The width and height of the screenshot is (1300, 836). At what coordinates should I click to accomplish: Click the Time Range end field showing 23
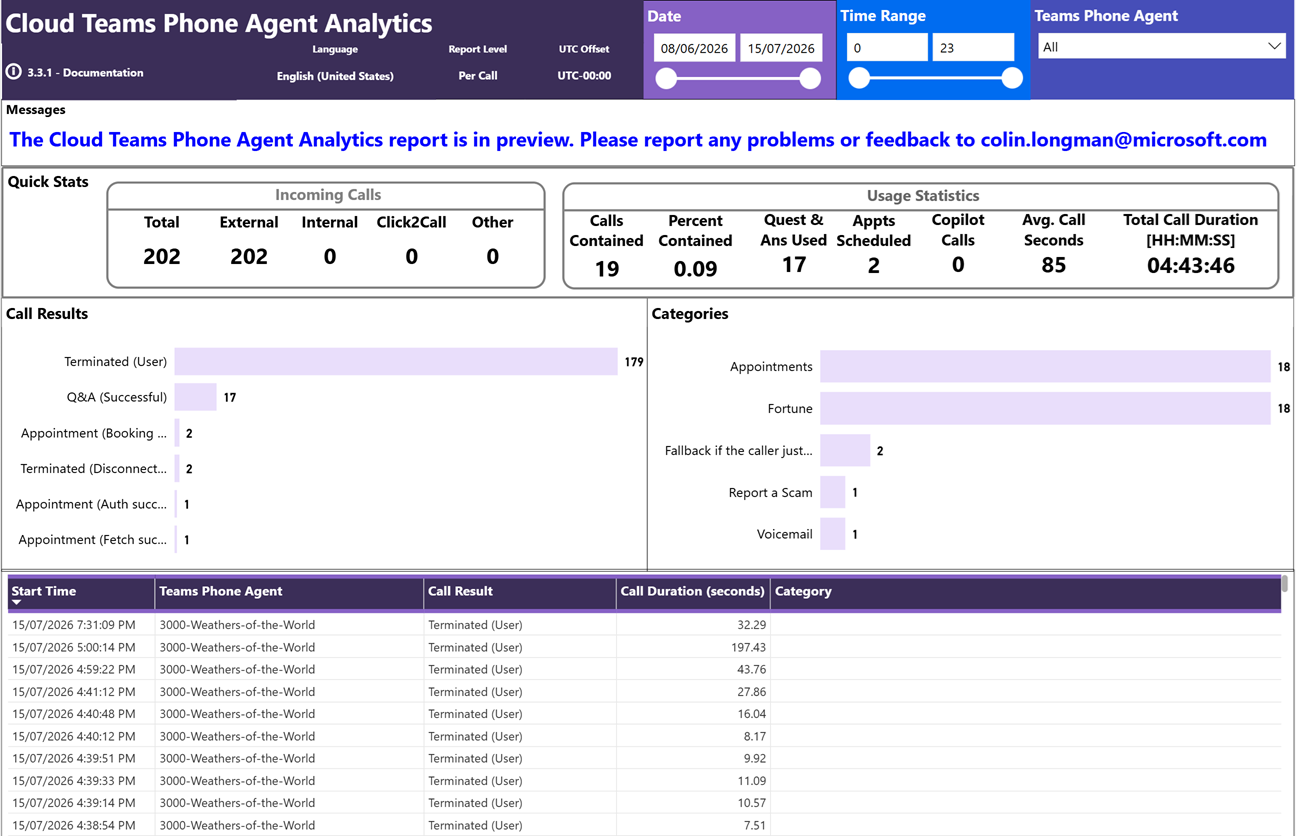(973, 48)
